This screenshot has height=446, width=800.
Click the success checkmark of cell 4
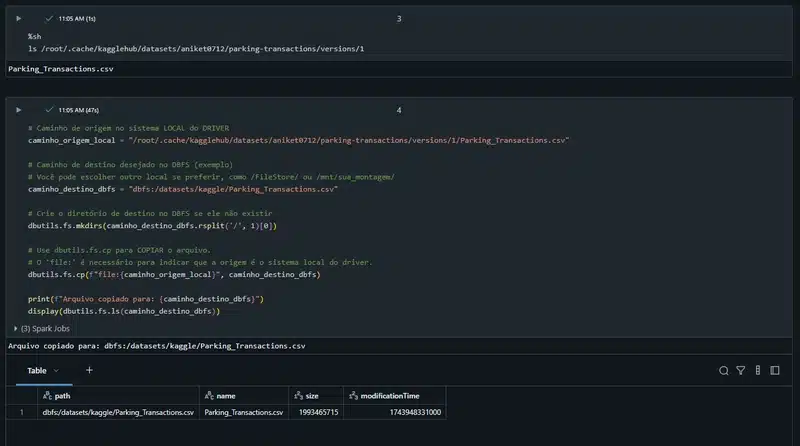49,110
